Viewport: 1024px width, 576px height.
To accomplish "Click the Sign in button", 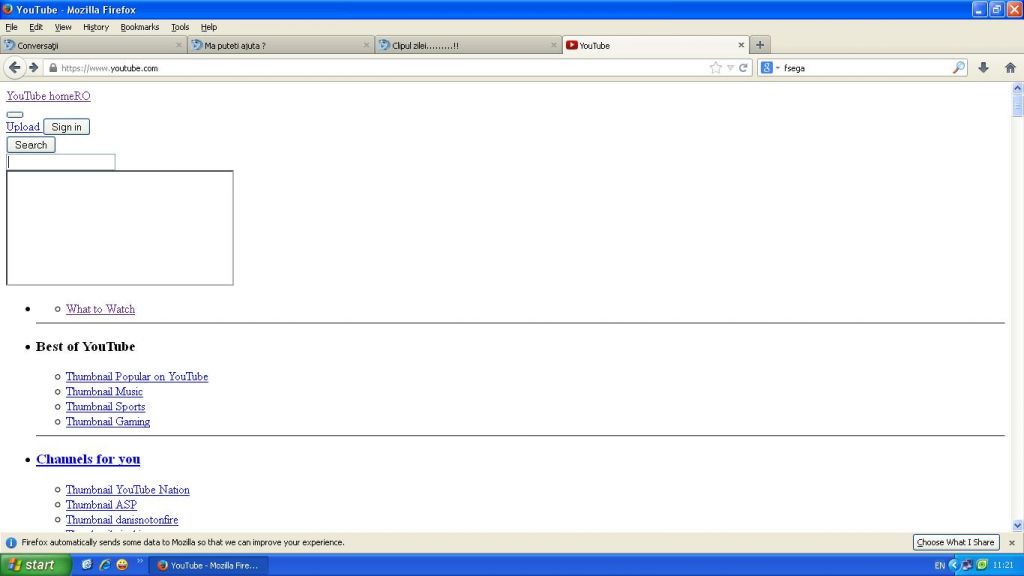I will 67,127.
